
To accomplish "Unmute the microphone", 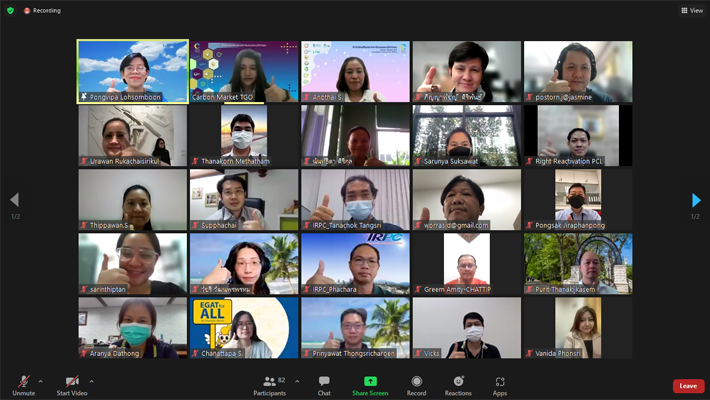I will (x=23, y=385).
